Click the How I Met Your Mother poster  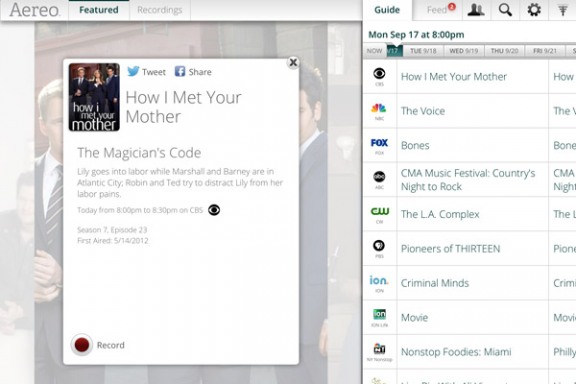94,97
